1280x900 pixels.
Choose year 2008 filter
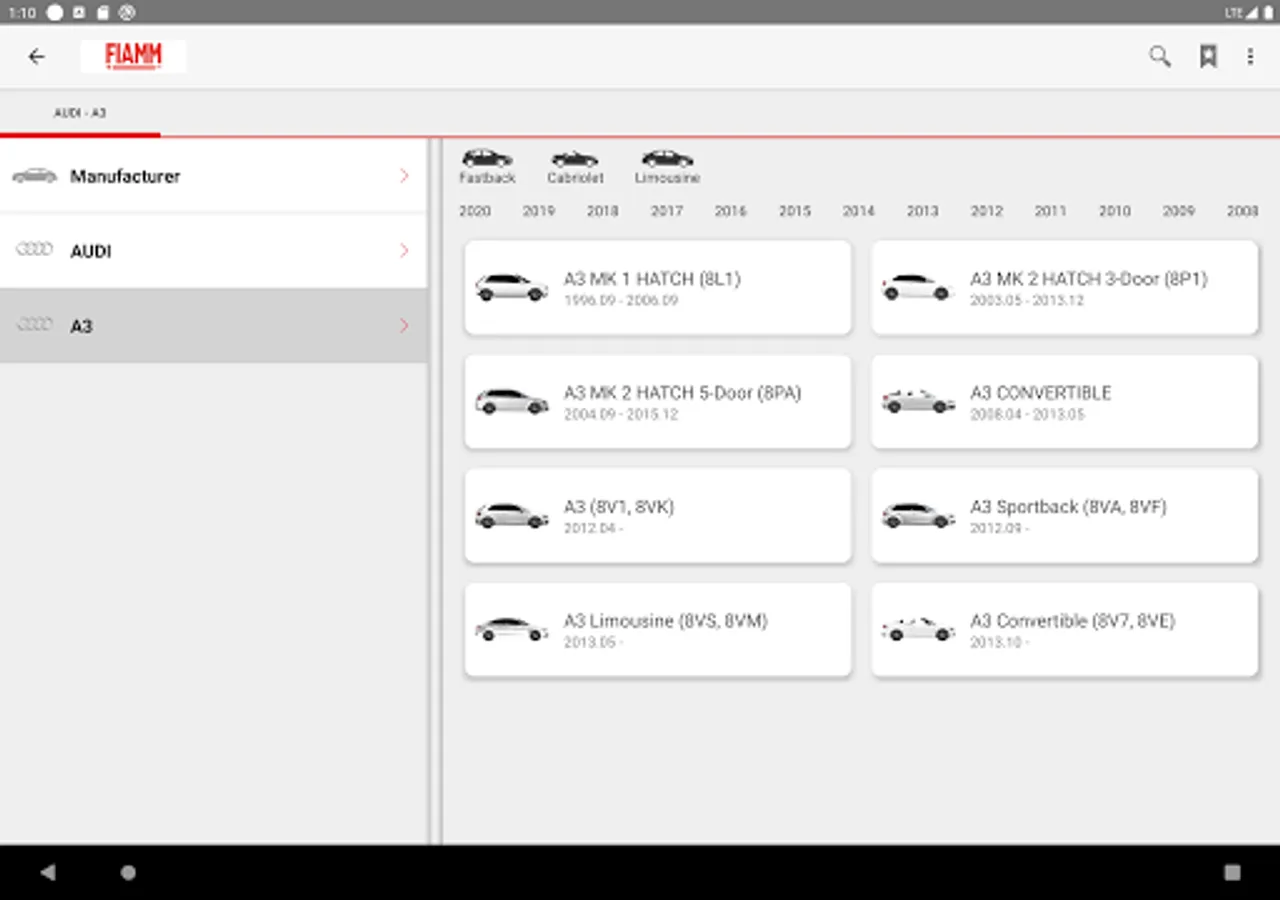click(1243, 211)
